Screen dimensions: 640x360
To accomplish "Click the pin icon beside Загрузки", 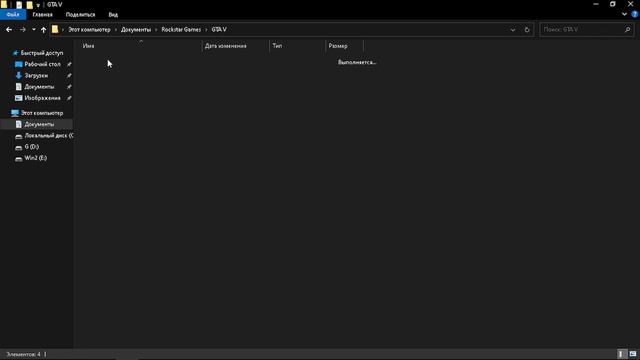I will click(x=69, y=76).
